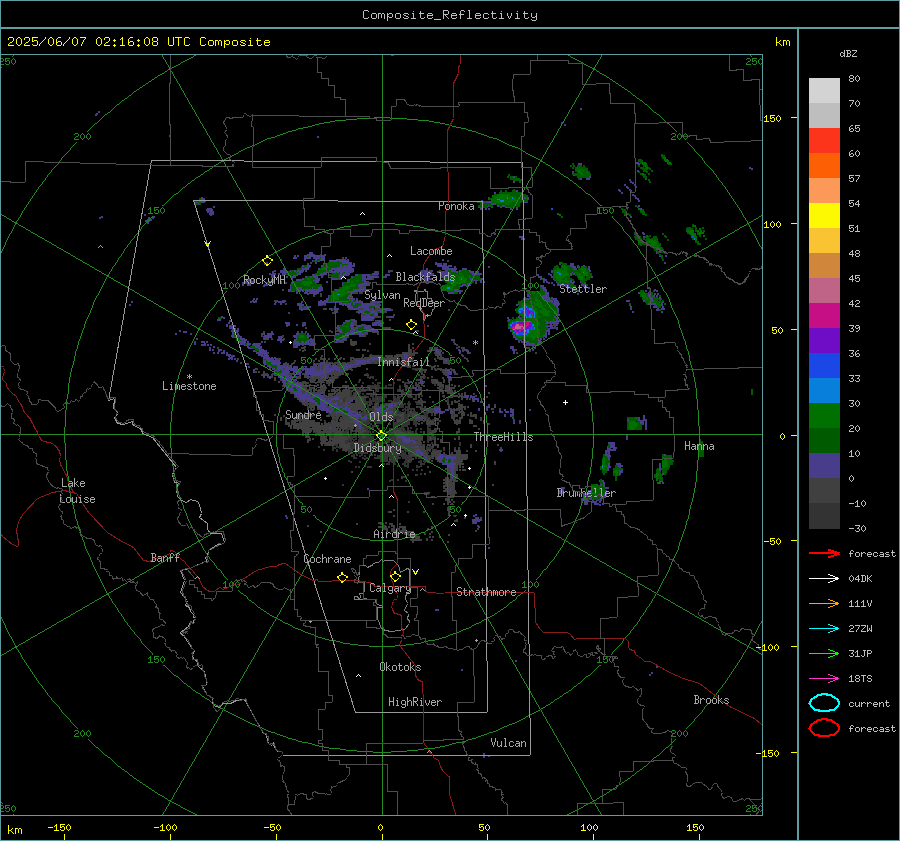Click the cyan current ellipse icon

point(824,703)
